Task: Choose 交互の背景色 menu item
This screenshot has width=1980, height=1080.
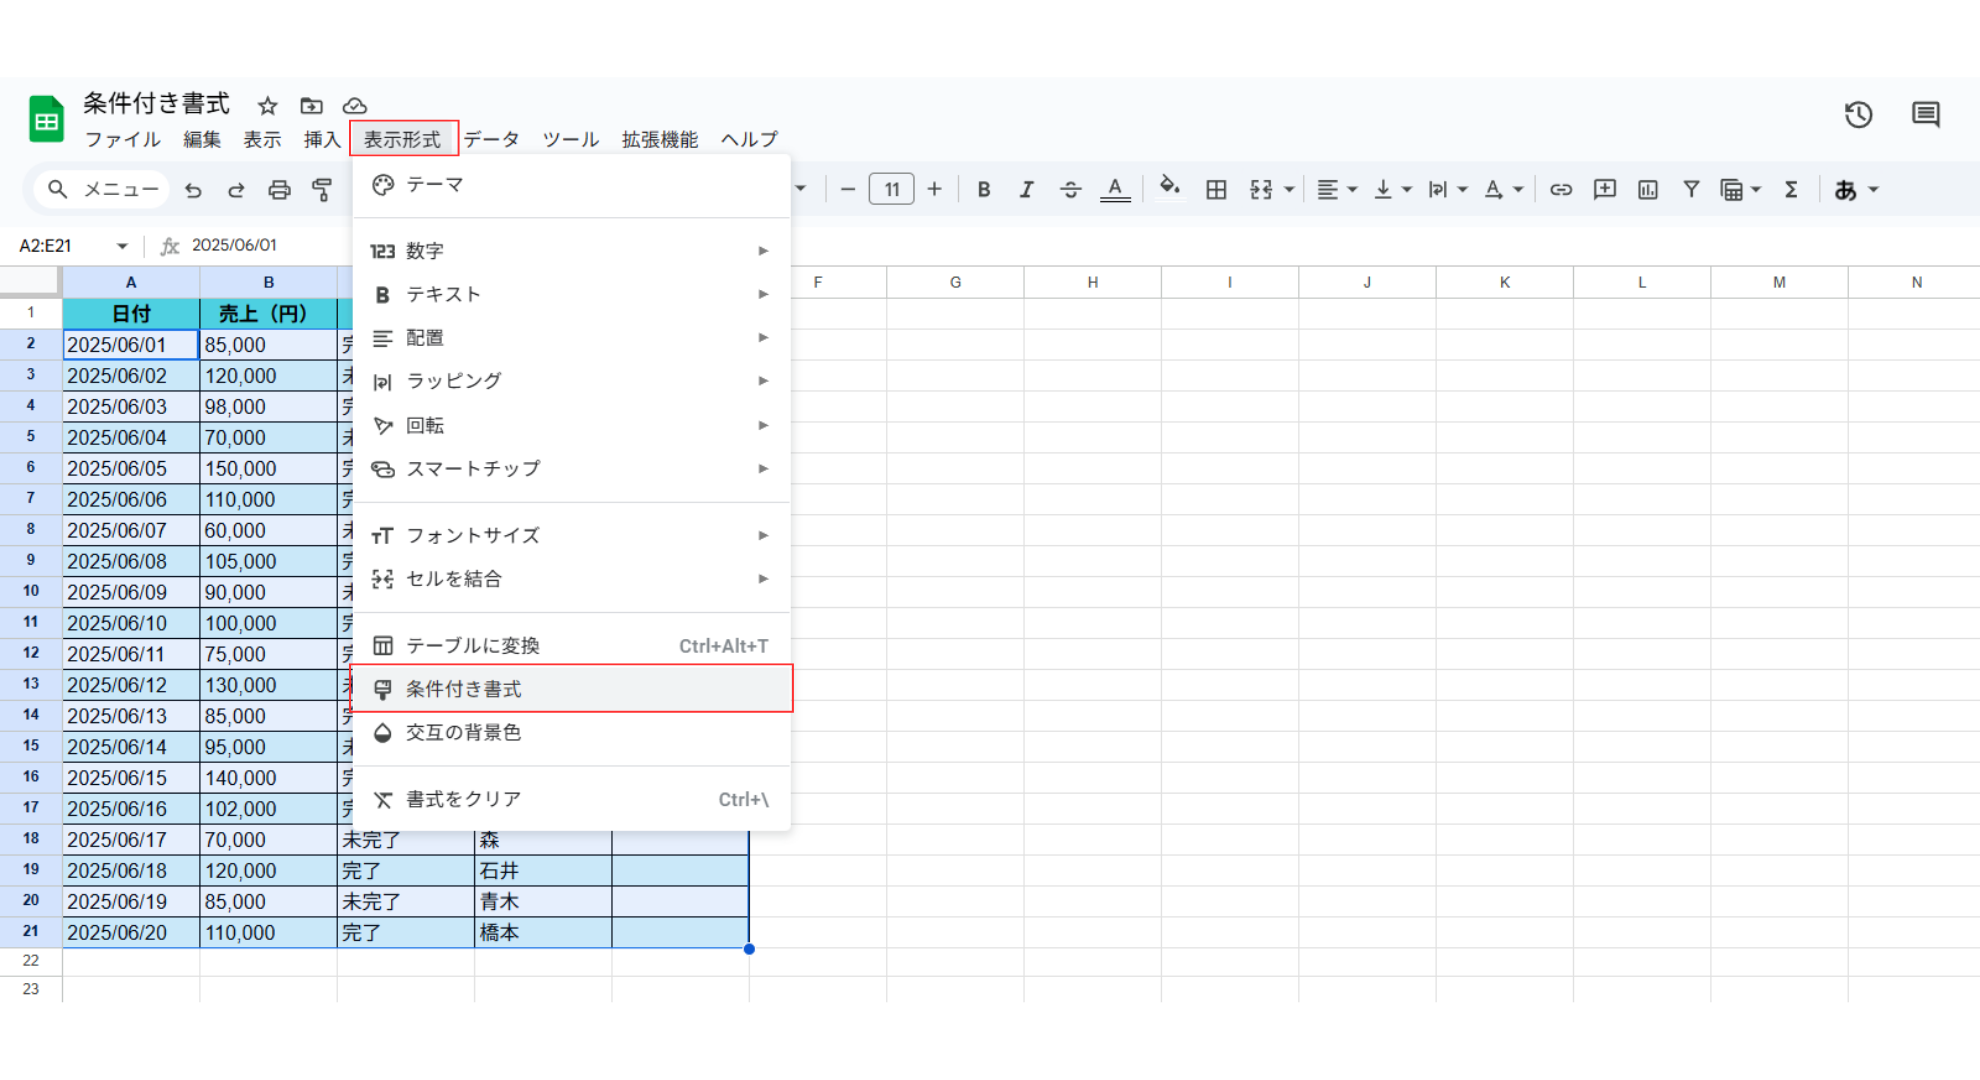Action: coord(571,733)
